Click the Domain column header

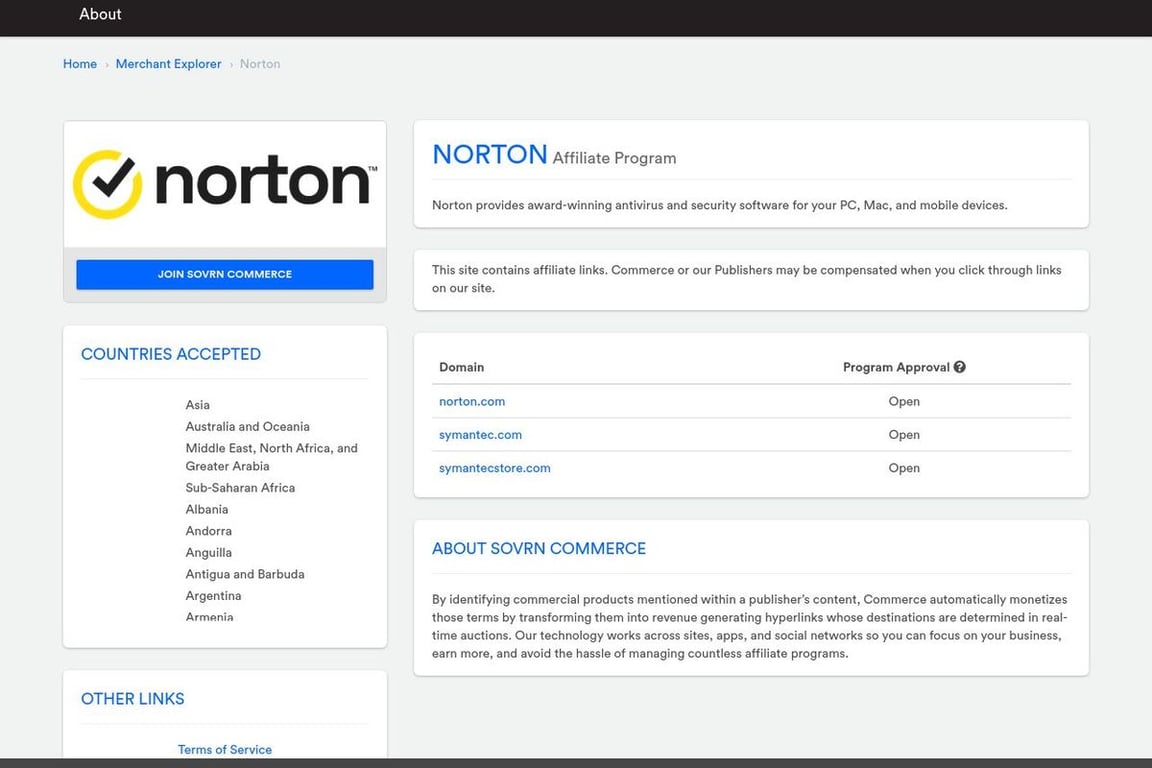point(461,367)
